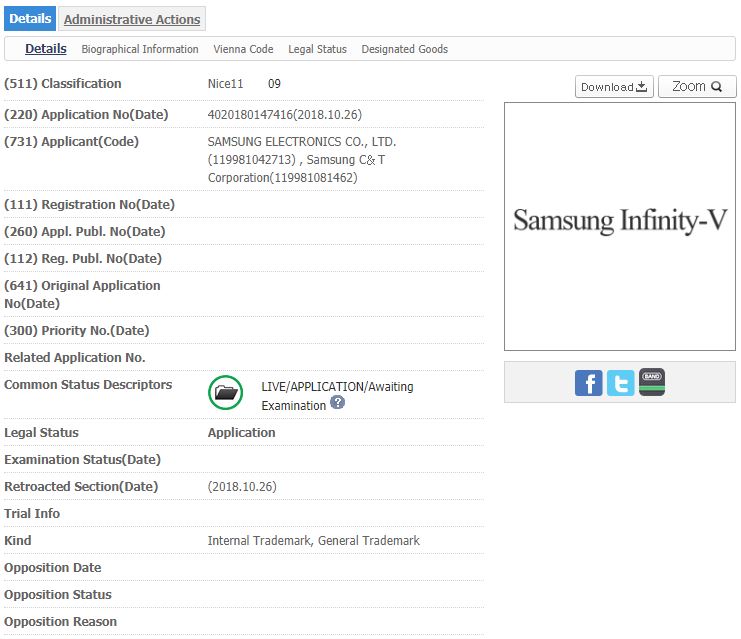Image resolution: width=741 pixels, height=639 pixels.
Task: Click the (220) Application No(Date) label
Action: coord(86,115)
